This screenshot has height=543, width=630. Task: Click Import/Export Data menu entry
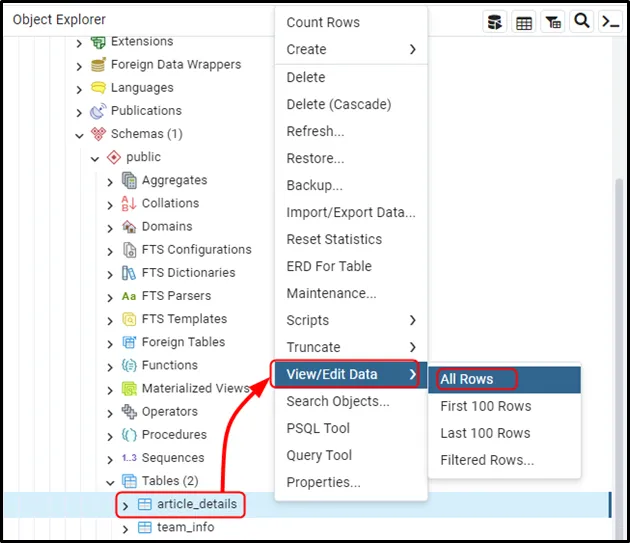(x=350, y=212)
